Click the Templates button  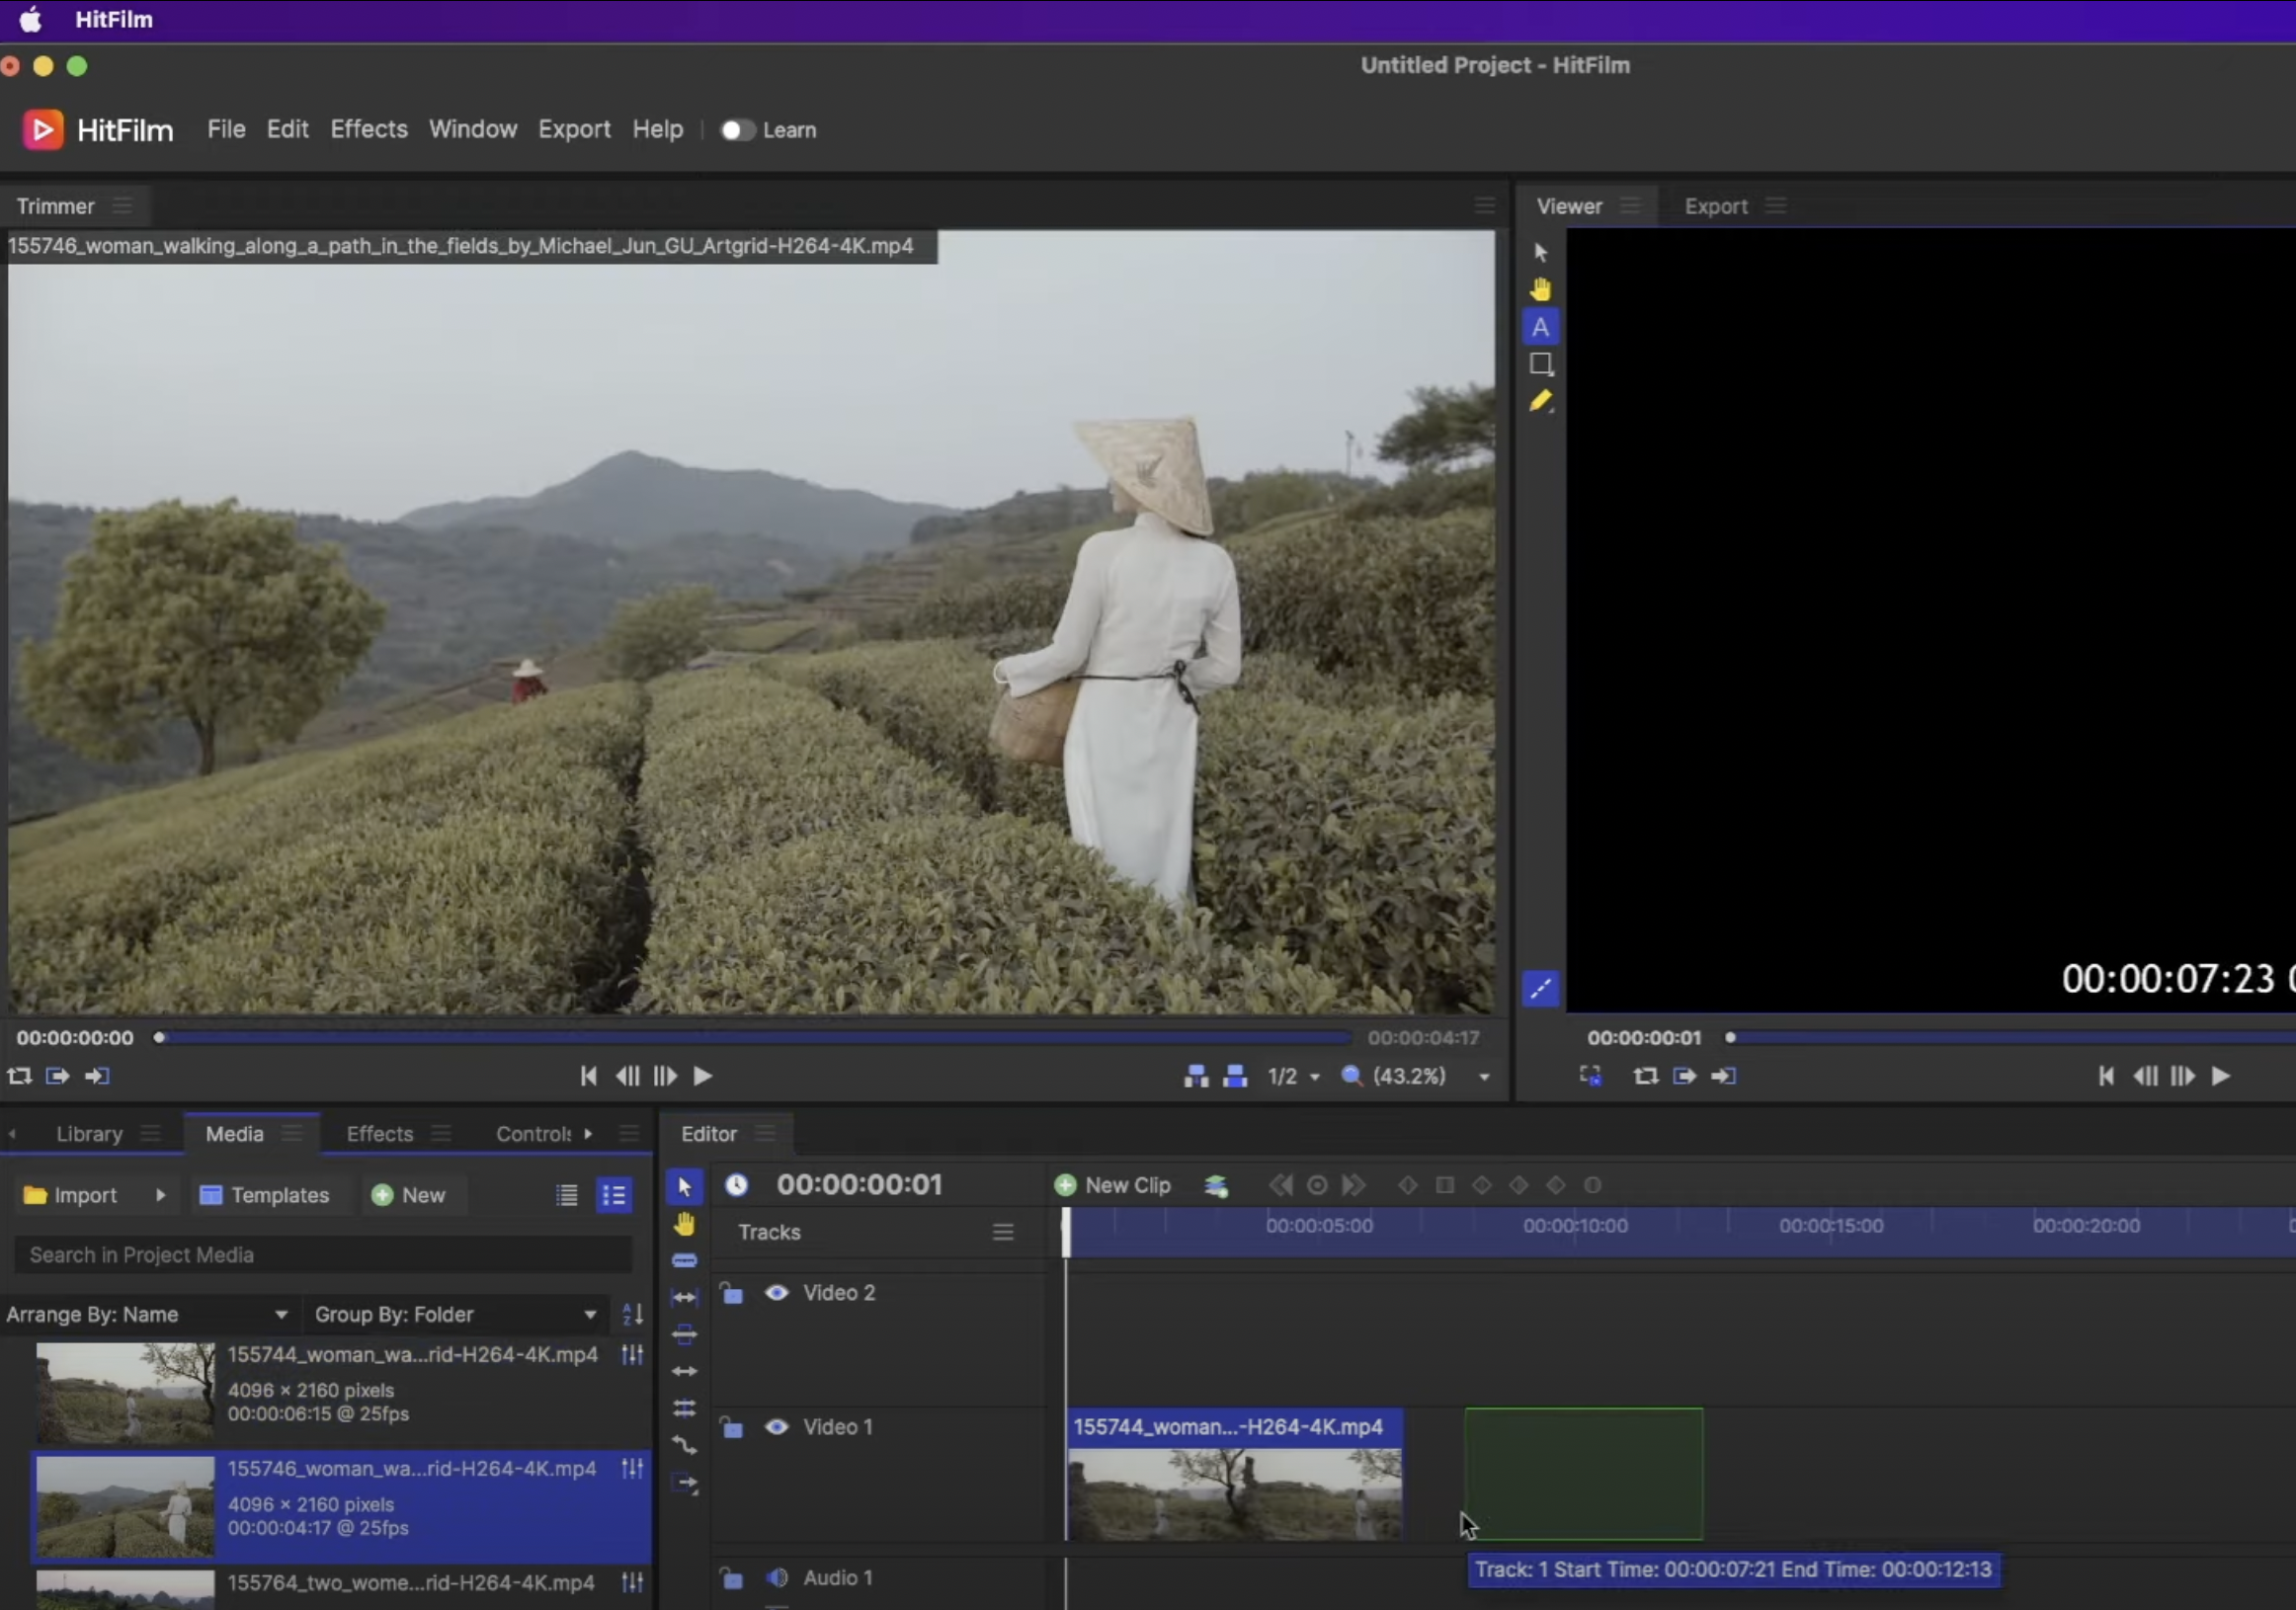(x=265, y=1195)
